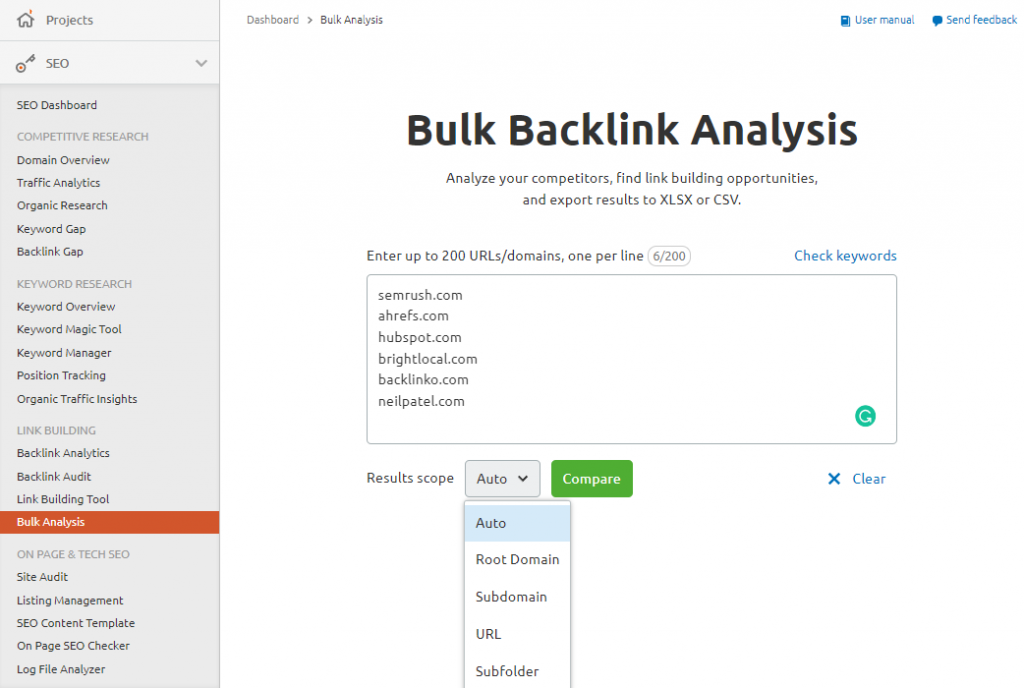Select Subfolder option
This screenshot has width=1024, height=688.
pyautogui.click(x=517, y=671)
